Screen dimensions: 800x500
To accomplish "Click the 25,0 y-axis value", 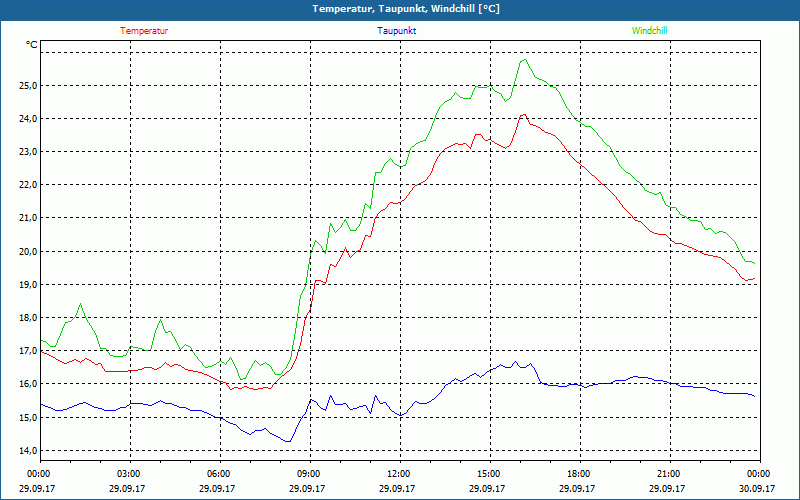I will (28, 86).
